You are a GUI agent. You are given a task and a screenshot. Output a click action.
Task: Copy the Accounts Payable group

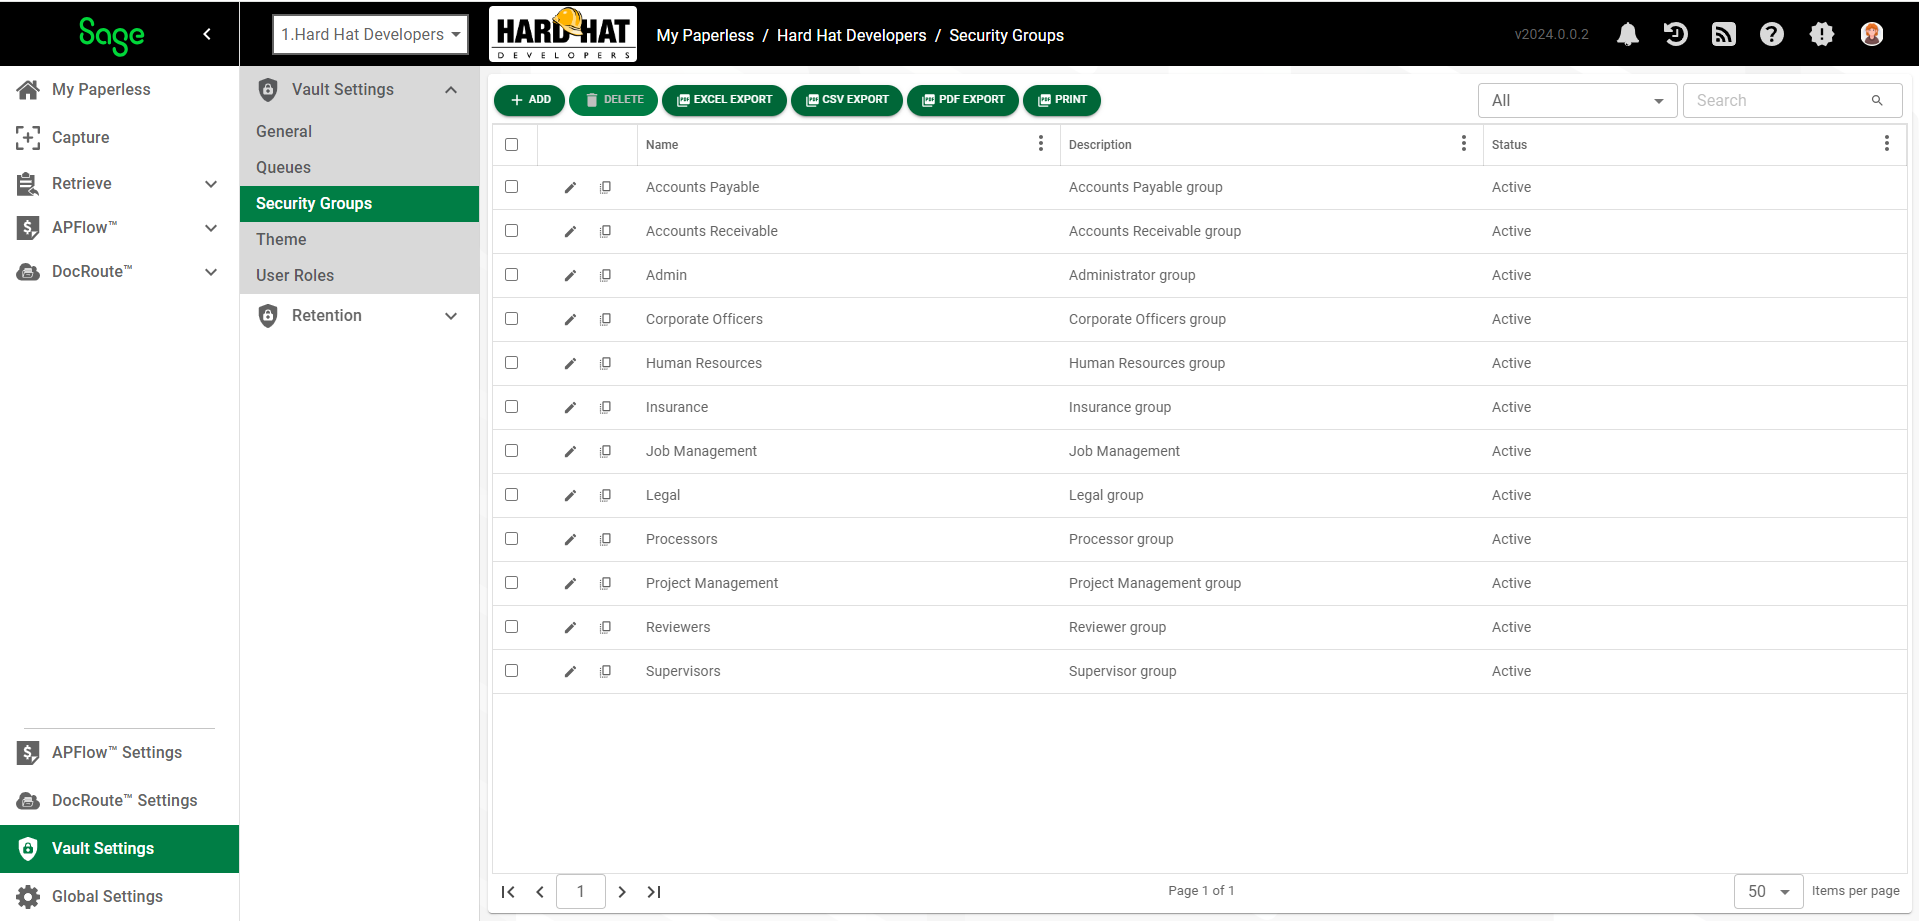[605, 188]
